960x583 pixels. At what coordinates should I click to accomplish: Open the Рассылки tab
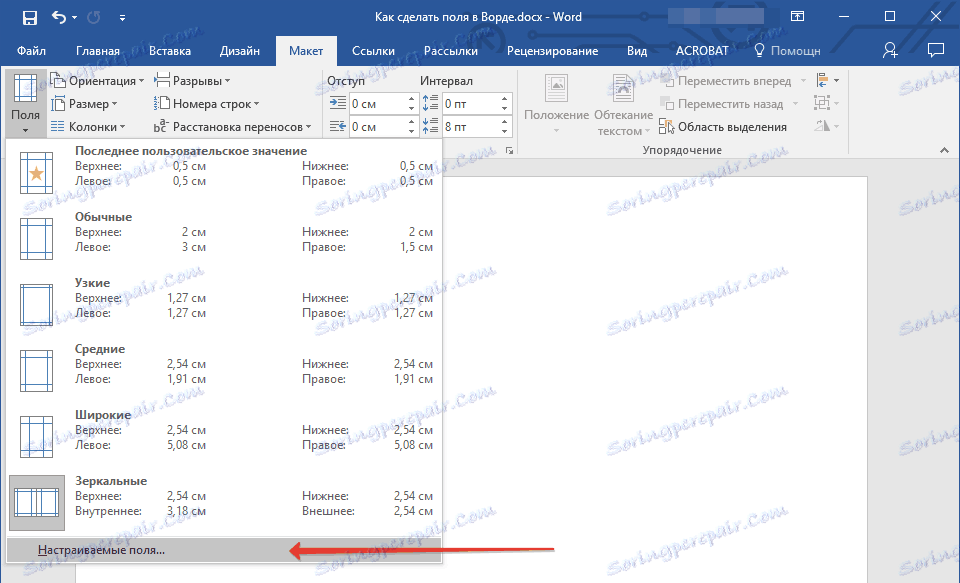click(x=451, y=51)
